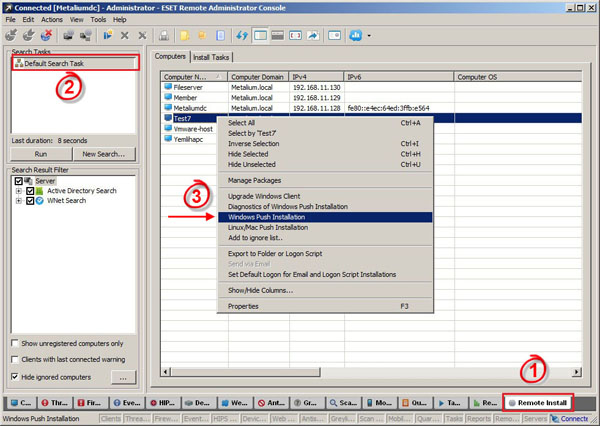Click the 192.168.11.130 IPv4 cell
The image size is (600, 426).
click(x=316, y=87)
